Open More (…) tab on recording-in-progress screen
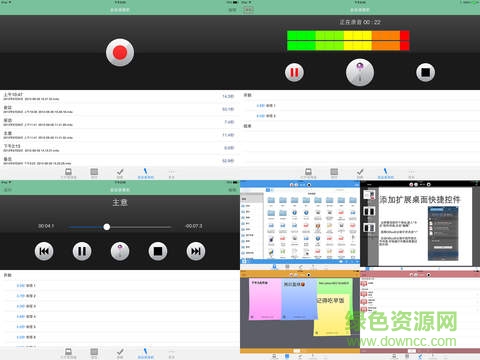The height and width of the screenshot is (360, 480). [412, 173]
